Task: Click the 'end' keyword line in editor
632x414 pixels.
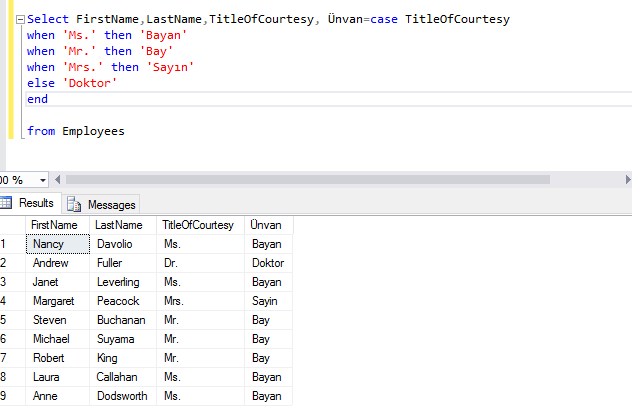Action: coord(37,99)
